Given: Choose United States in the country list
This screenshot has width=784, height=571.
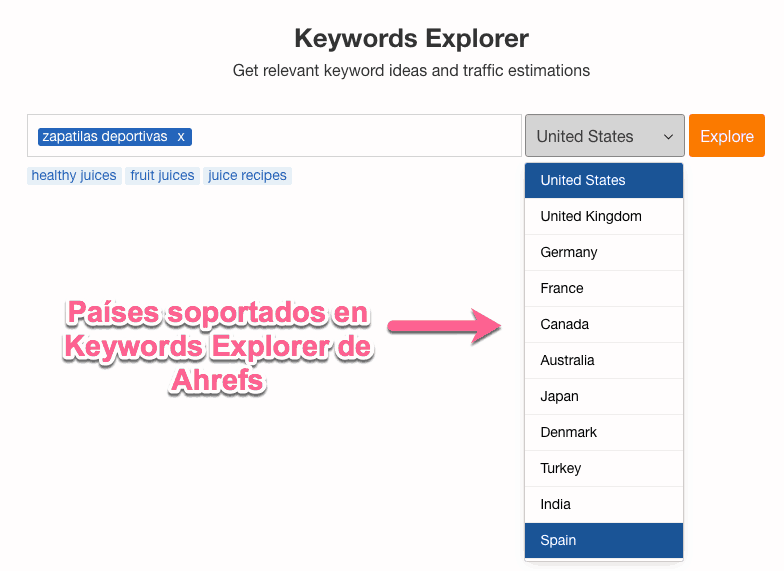Looking at the screenshot, I should tap(604, 180).
